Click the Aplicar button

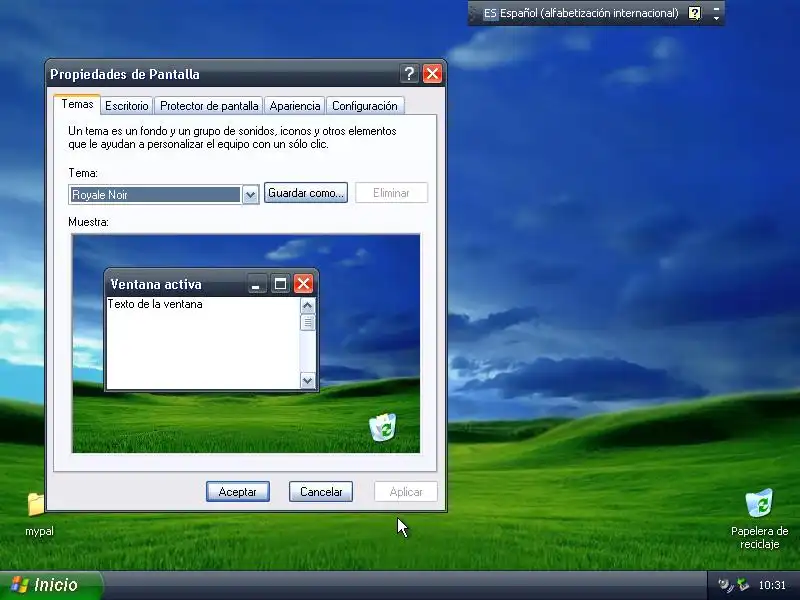(x=406, y=492)
